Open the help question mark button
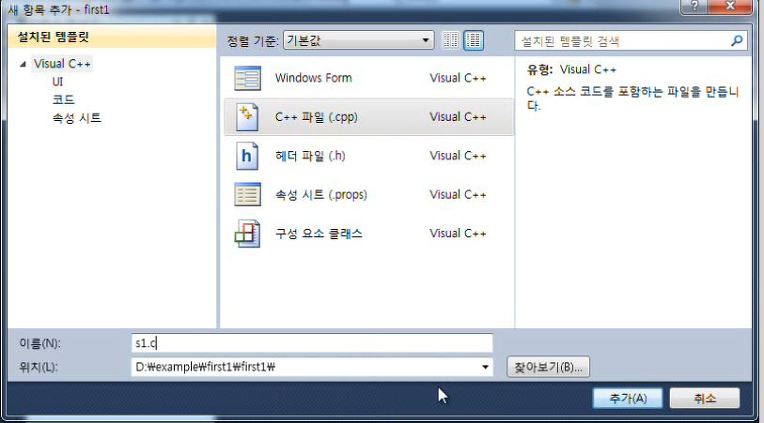 pos(694,6)
